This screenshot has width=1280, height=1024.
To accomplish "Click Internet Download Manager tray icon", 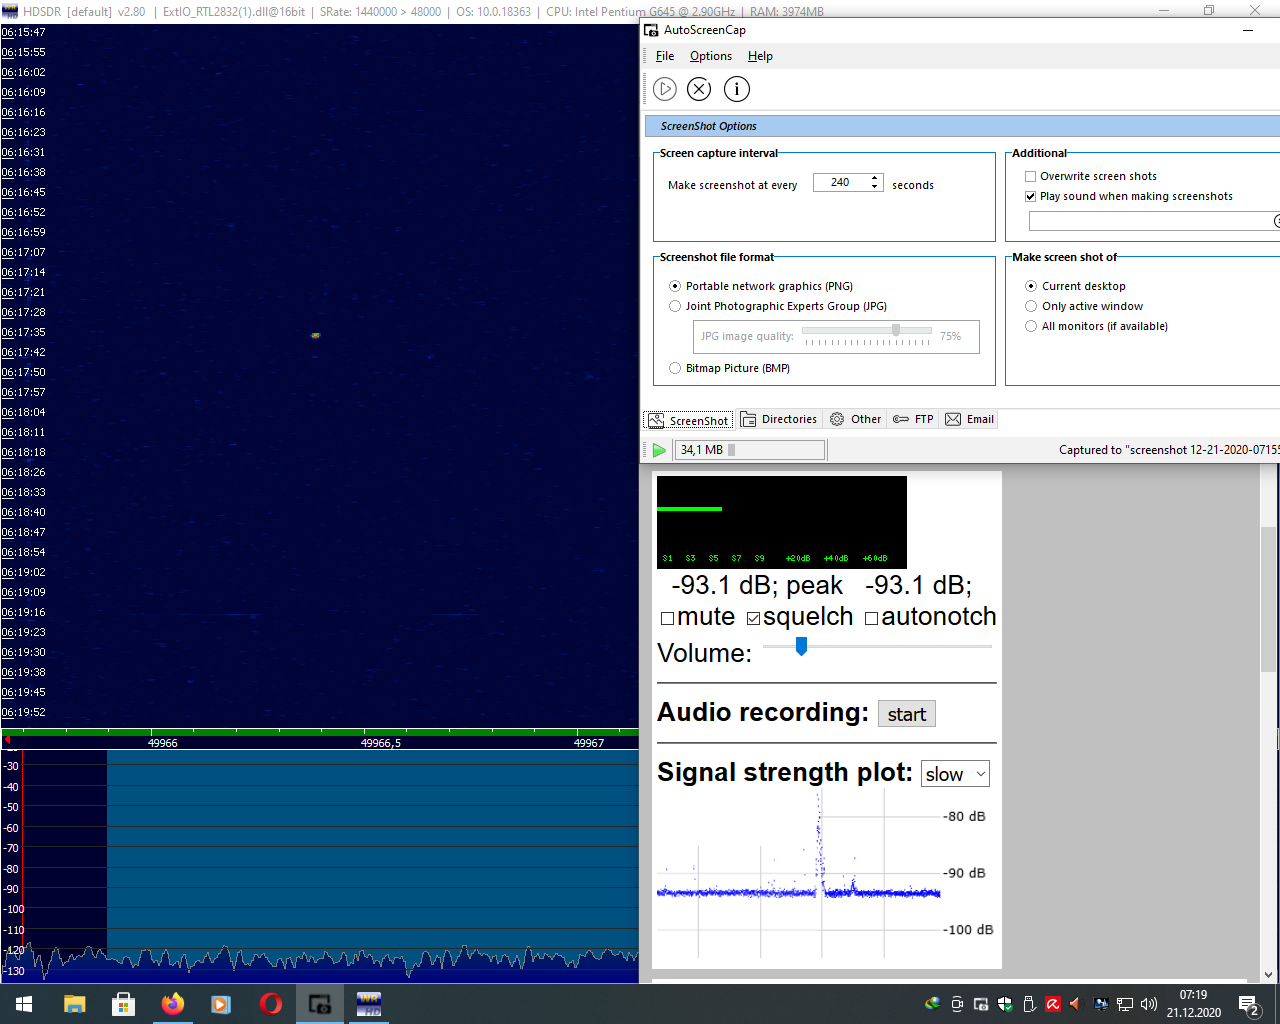I will pos(933,1004).
